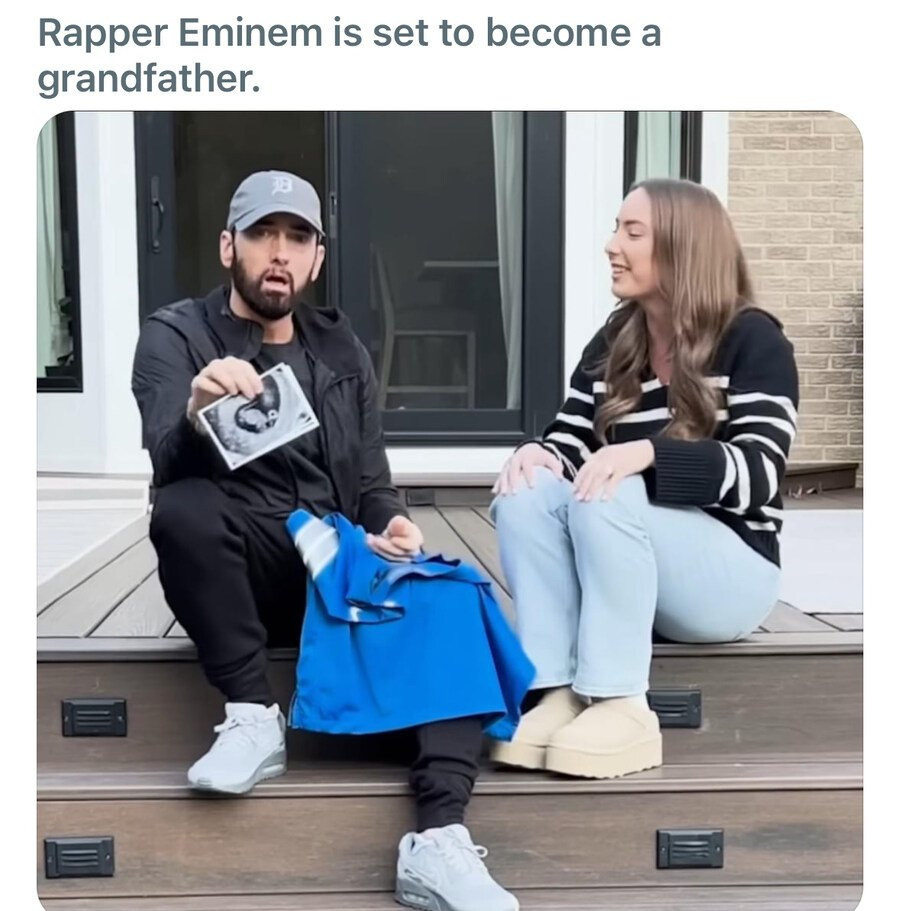Click the bottom-right step light fixture
Screen dimensions: 900x911
[x=689, y=848]
